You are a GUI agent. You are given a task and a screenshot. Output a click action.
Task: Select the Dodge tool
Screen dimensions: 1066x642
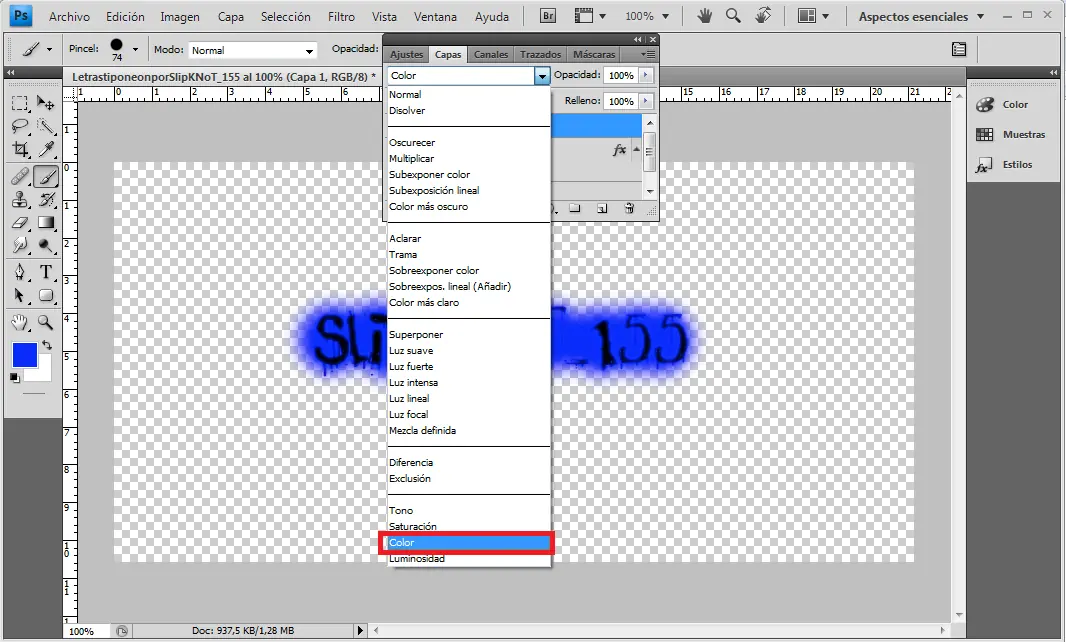[x=46, y=246]
